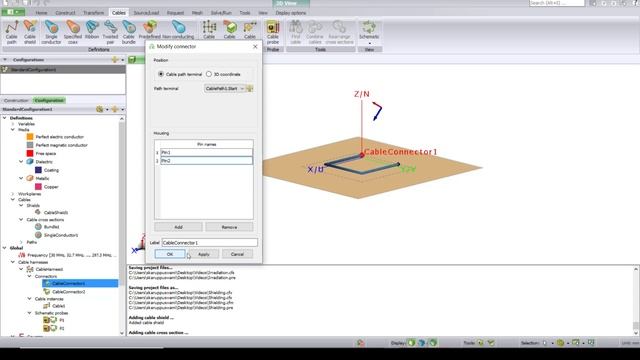Click the Pin1 name field

click(x=206, y=152)
